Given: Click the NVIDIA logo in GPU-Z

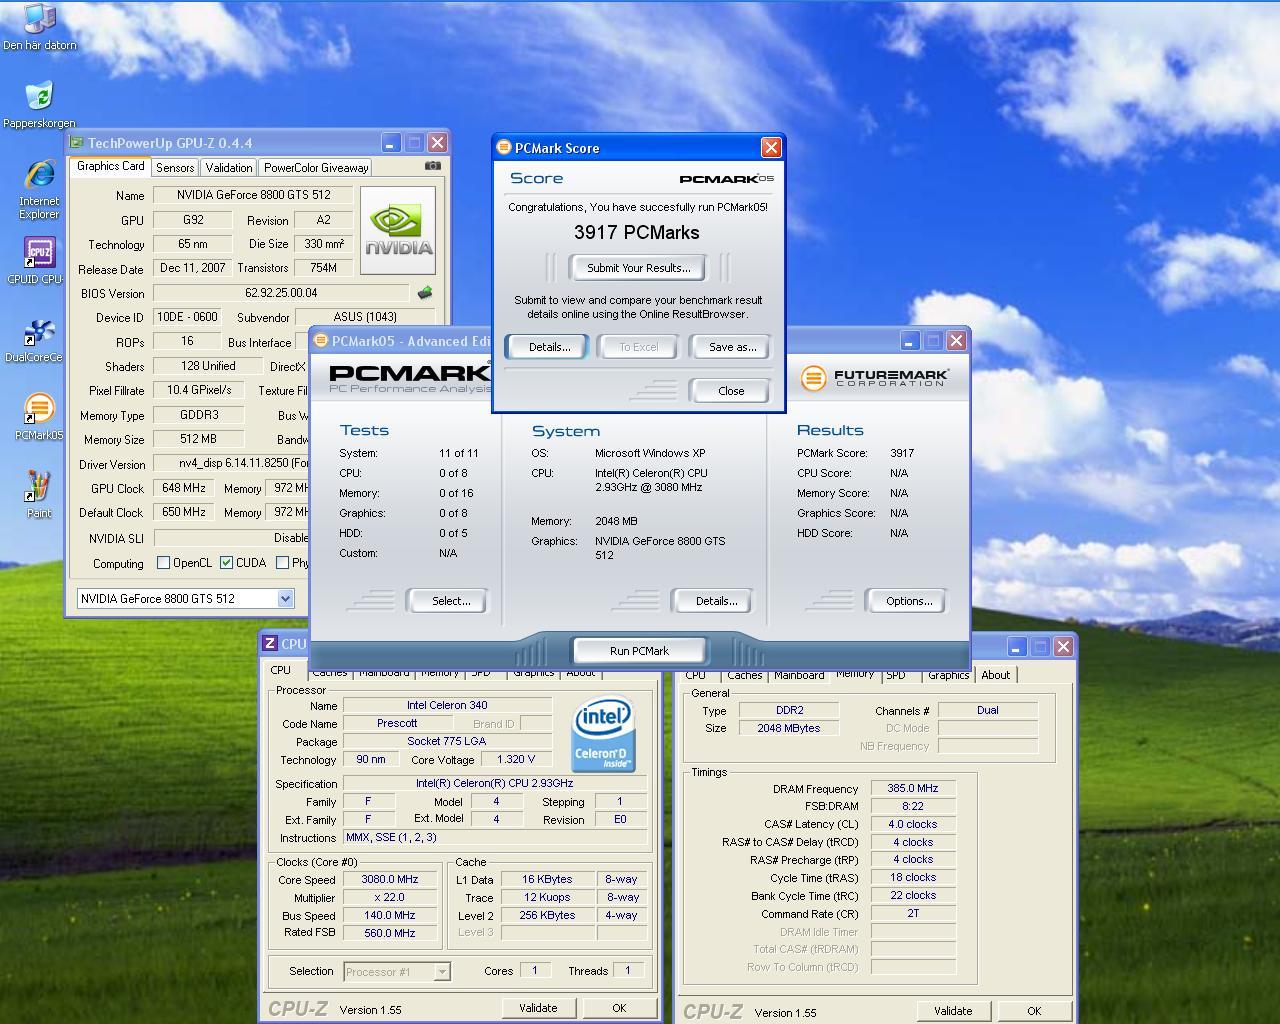Looking at the screenshot, I should click(398, 230).
